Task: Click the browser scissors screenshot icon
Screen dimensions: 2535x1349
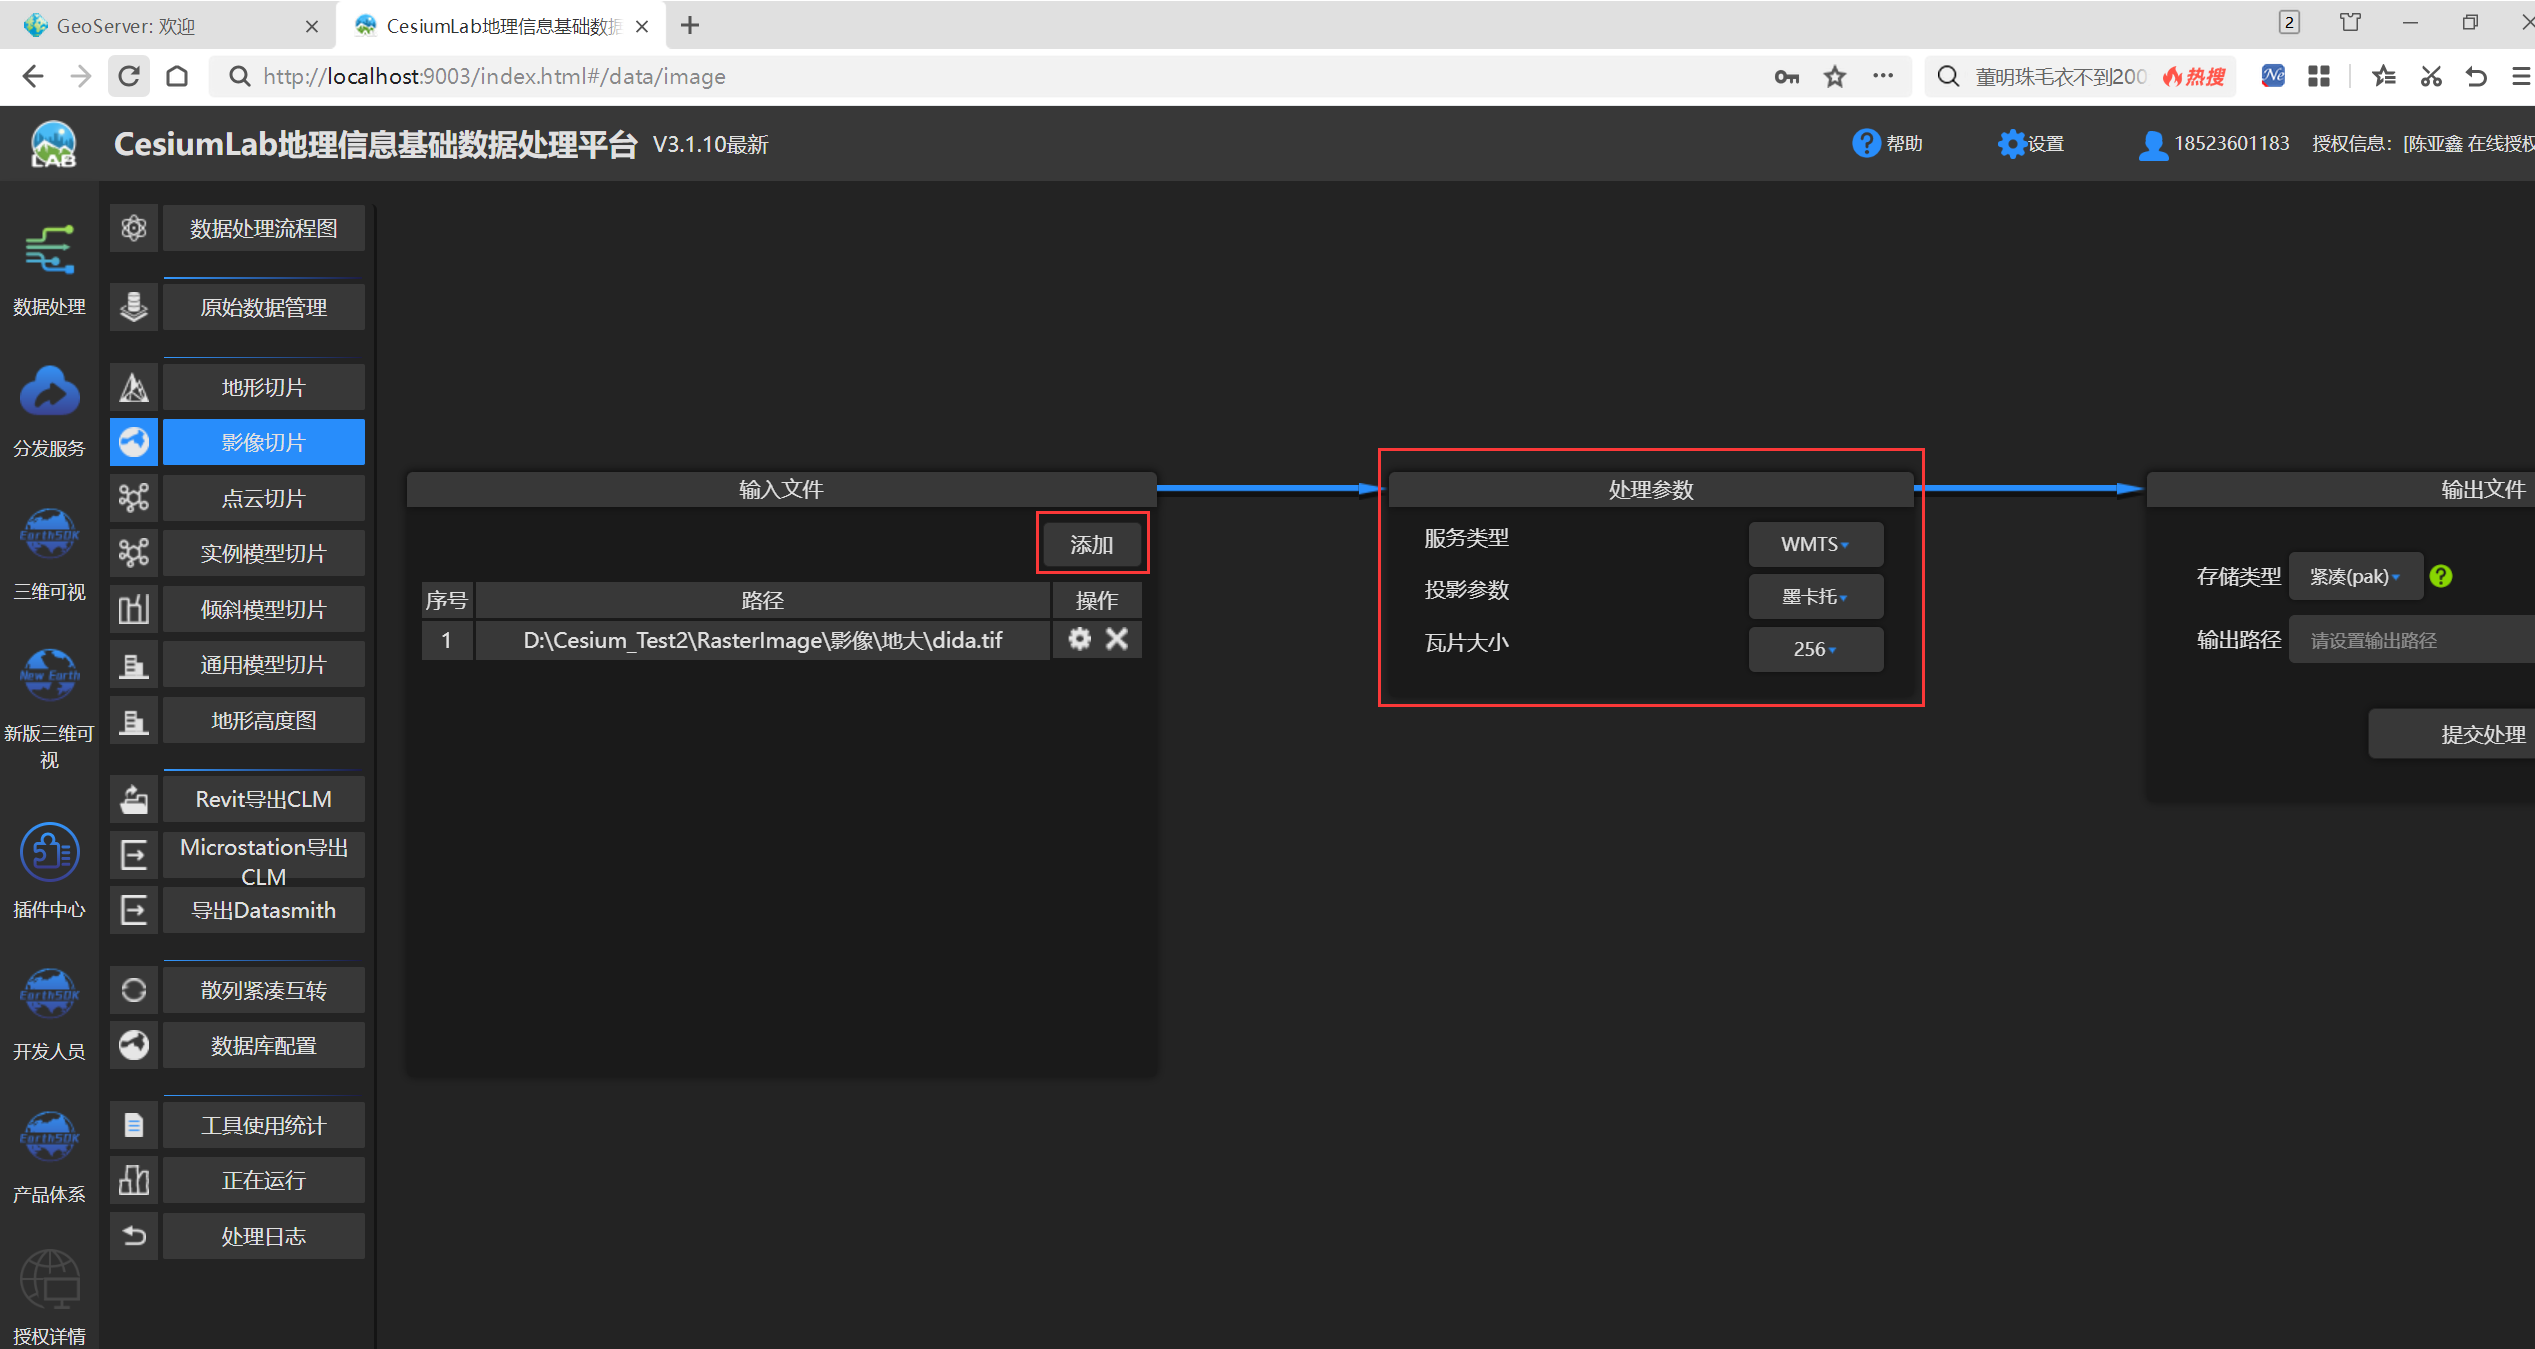Action: point(2431,76)
